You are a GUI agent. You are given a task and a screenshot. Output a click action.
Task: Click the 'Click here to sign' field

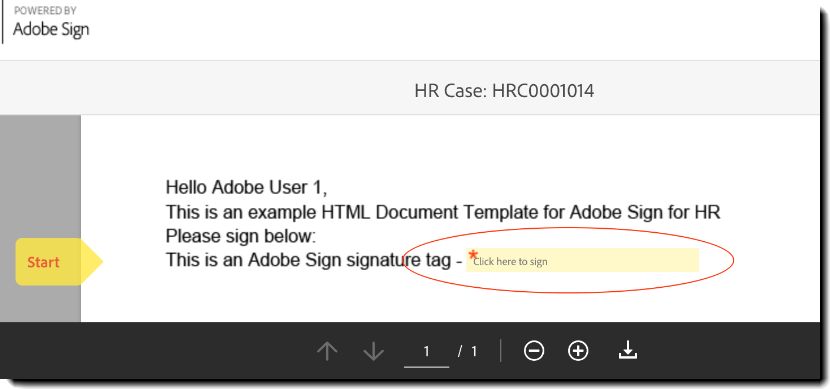(582, 260)
